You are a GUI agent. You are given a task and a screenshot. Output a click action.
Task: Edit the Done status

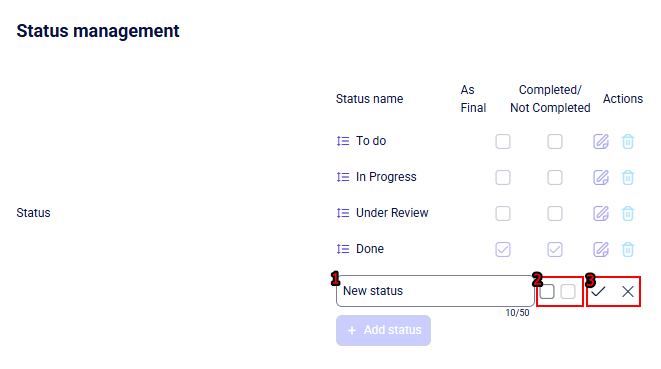coord(601,249)
